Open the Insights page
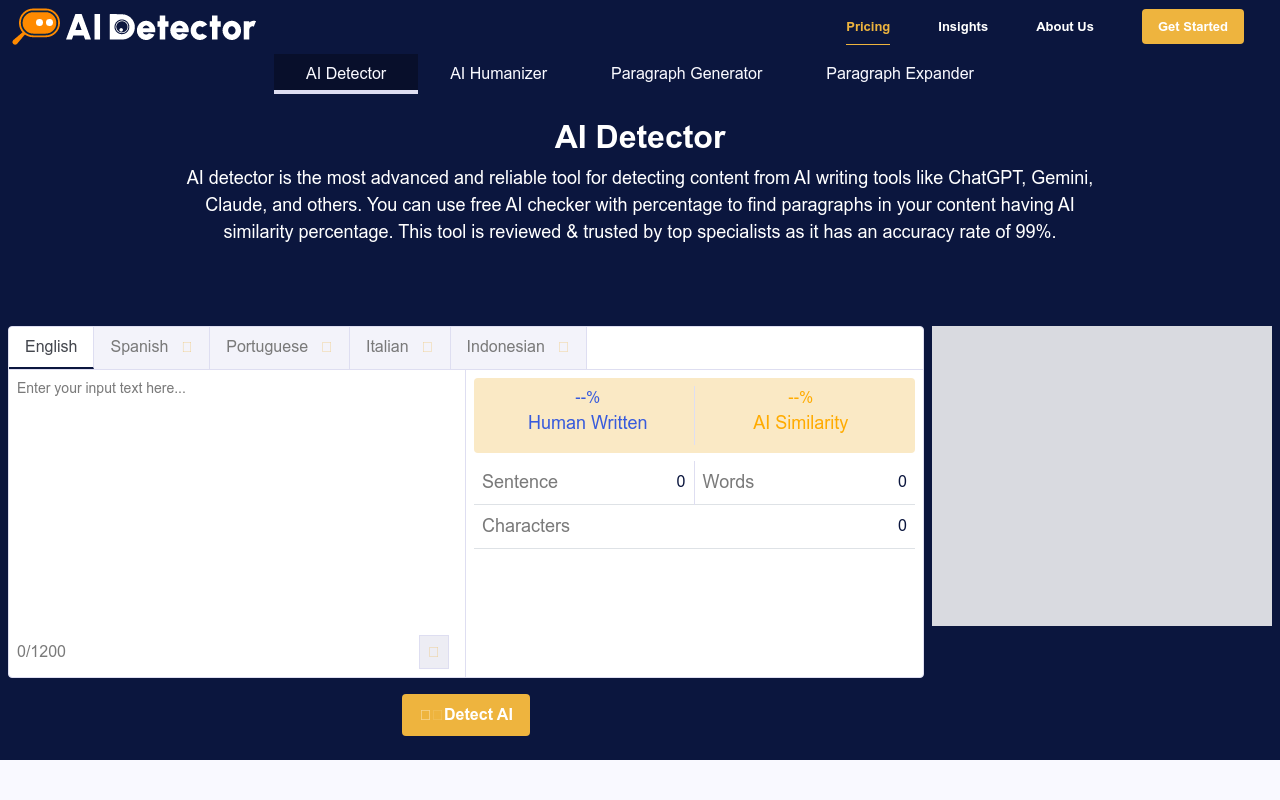Screen dimensions: 1280x800 [x=963, y=27]
